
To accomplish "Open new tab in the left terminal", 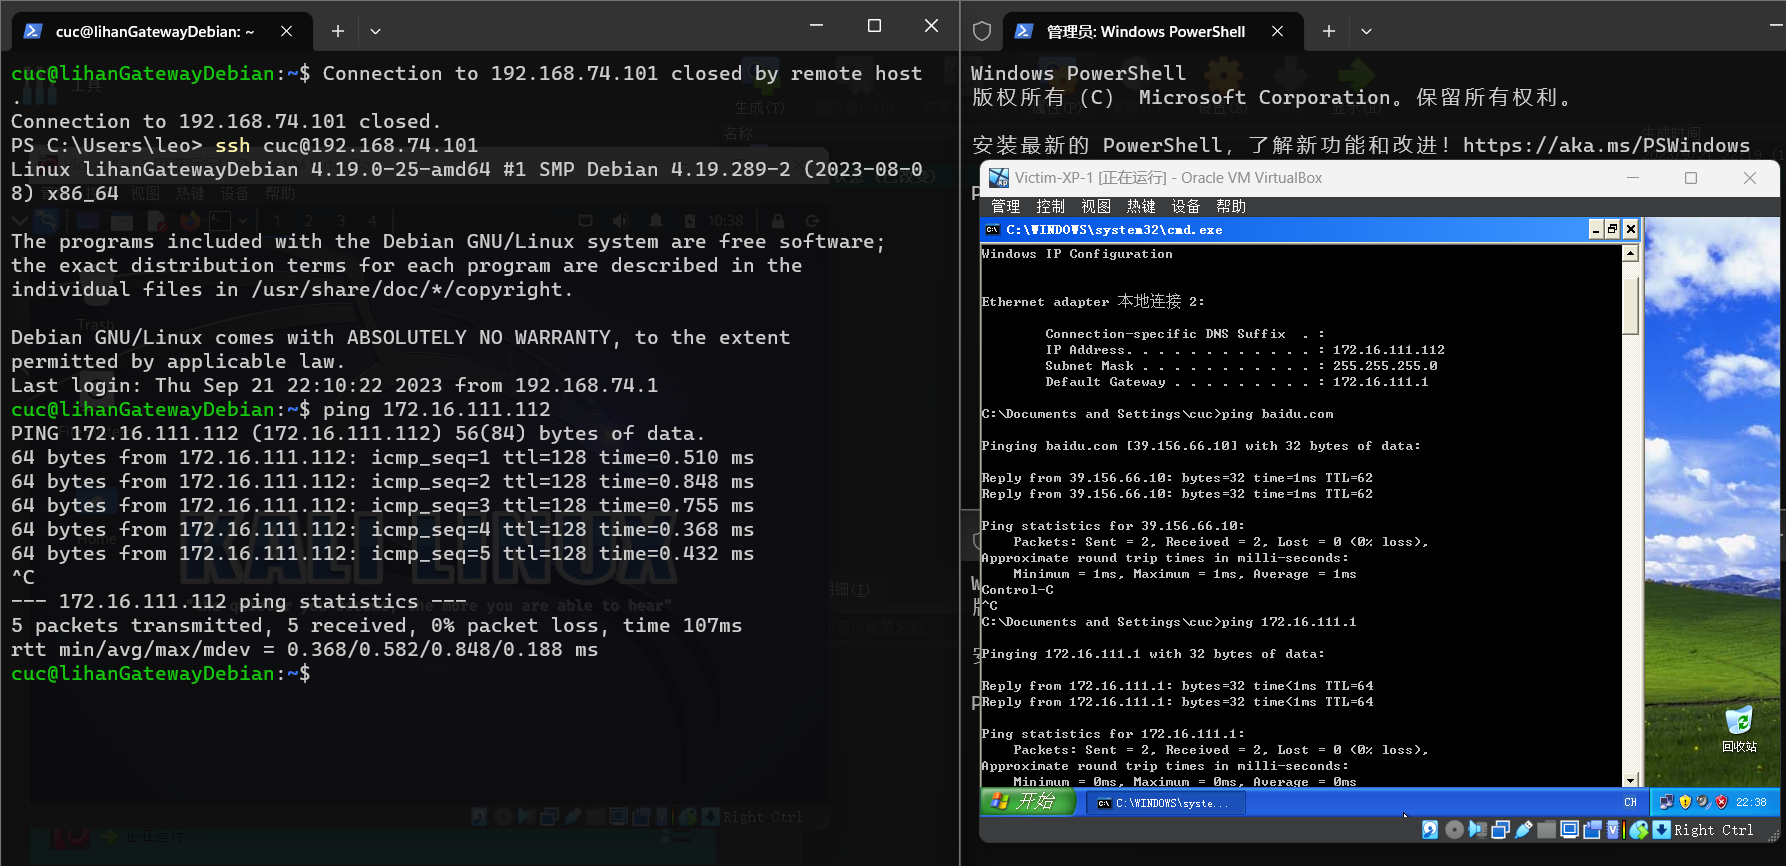I will coord(338,31).
